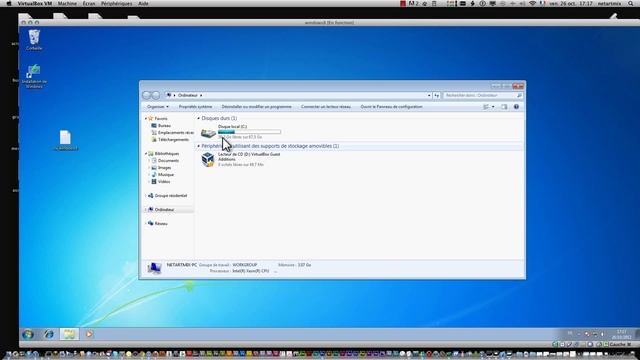Click the Favoris star icon
This screenshot has height=360, width=640.
[x=150, y=118]
